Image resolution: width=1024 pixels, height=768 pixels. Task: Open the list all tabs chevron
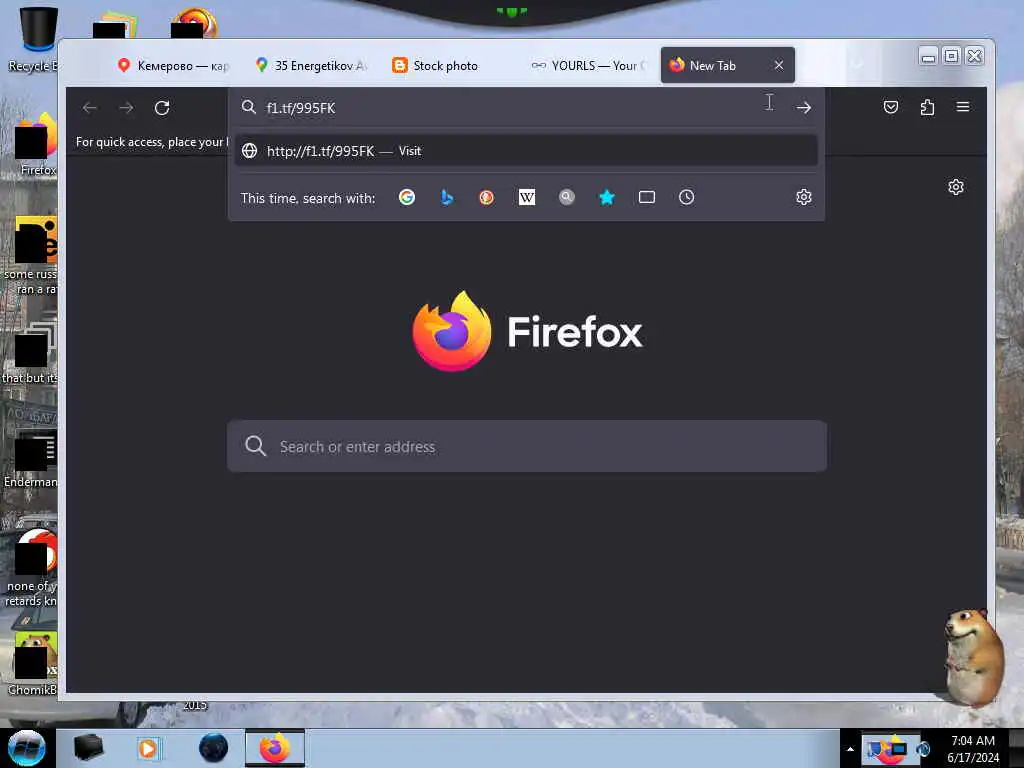pos(857,65)
